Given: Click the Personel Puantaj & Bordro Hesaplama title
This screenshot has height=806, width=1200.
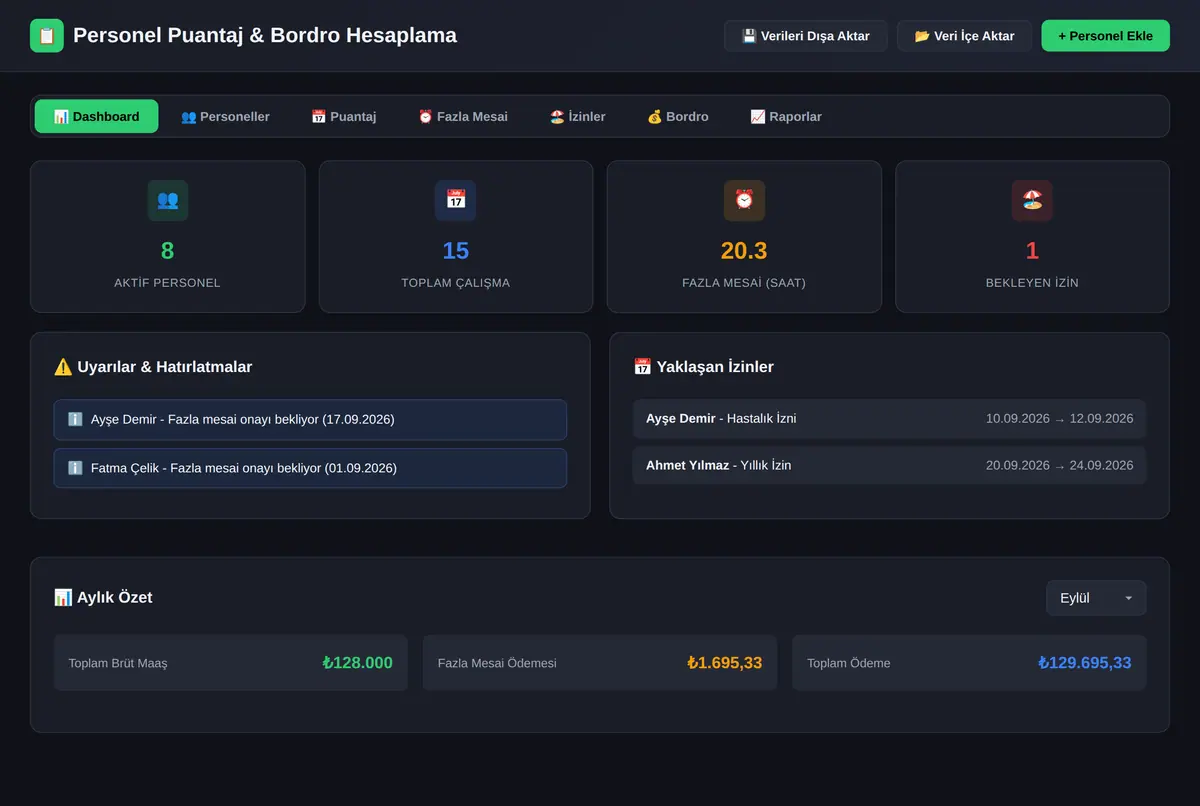Looking at the screenshot, I should [x=265, y=36].
